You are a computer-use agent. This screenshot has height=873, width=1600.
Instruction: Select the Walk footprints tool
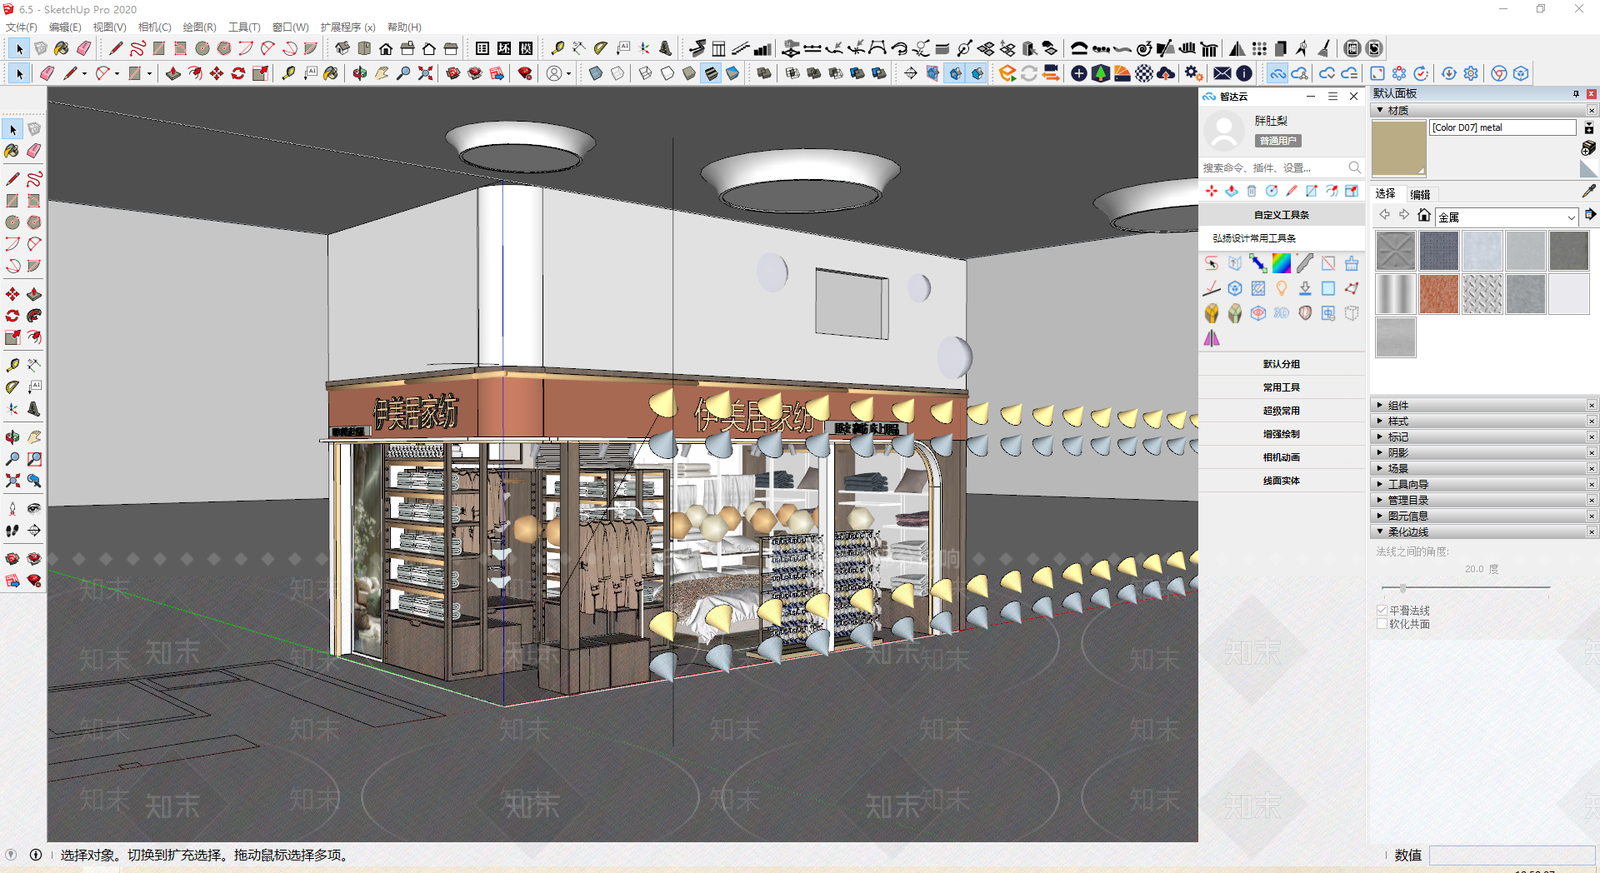tap(12, 531)
